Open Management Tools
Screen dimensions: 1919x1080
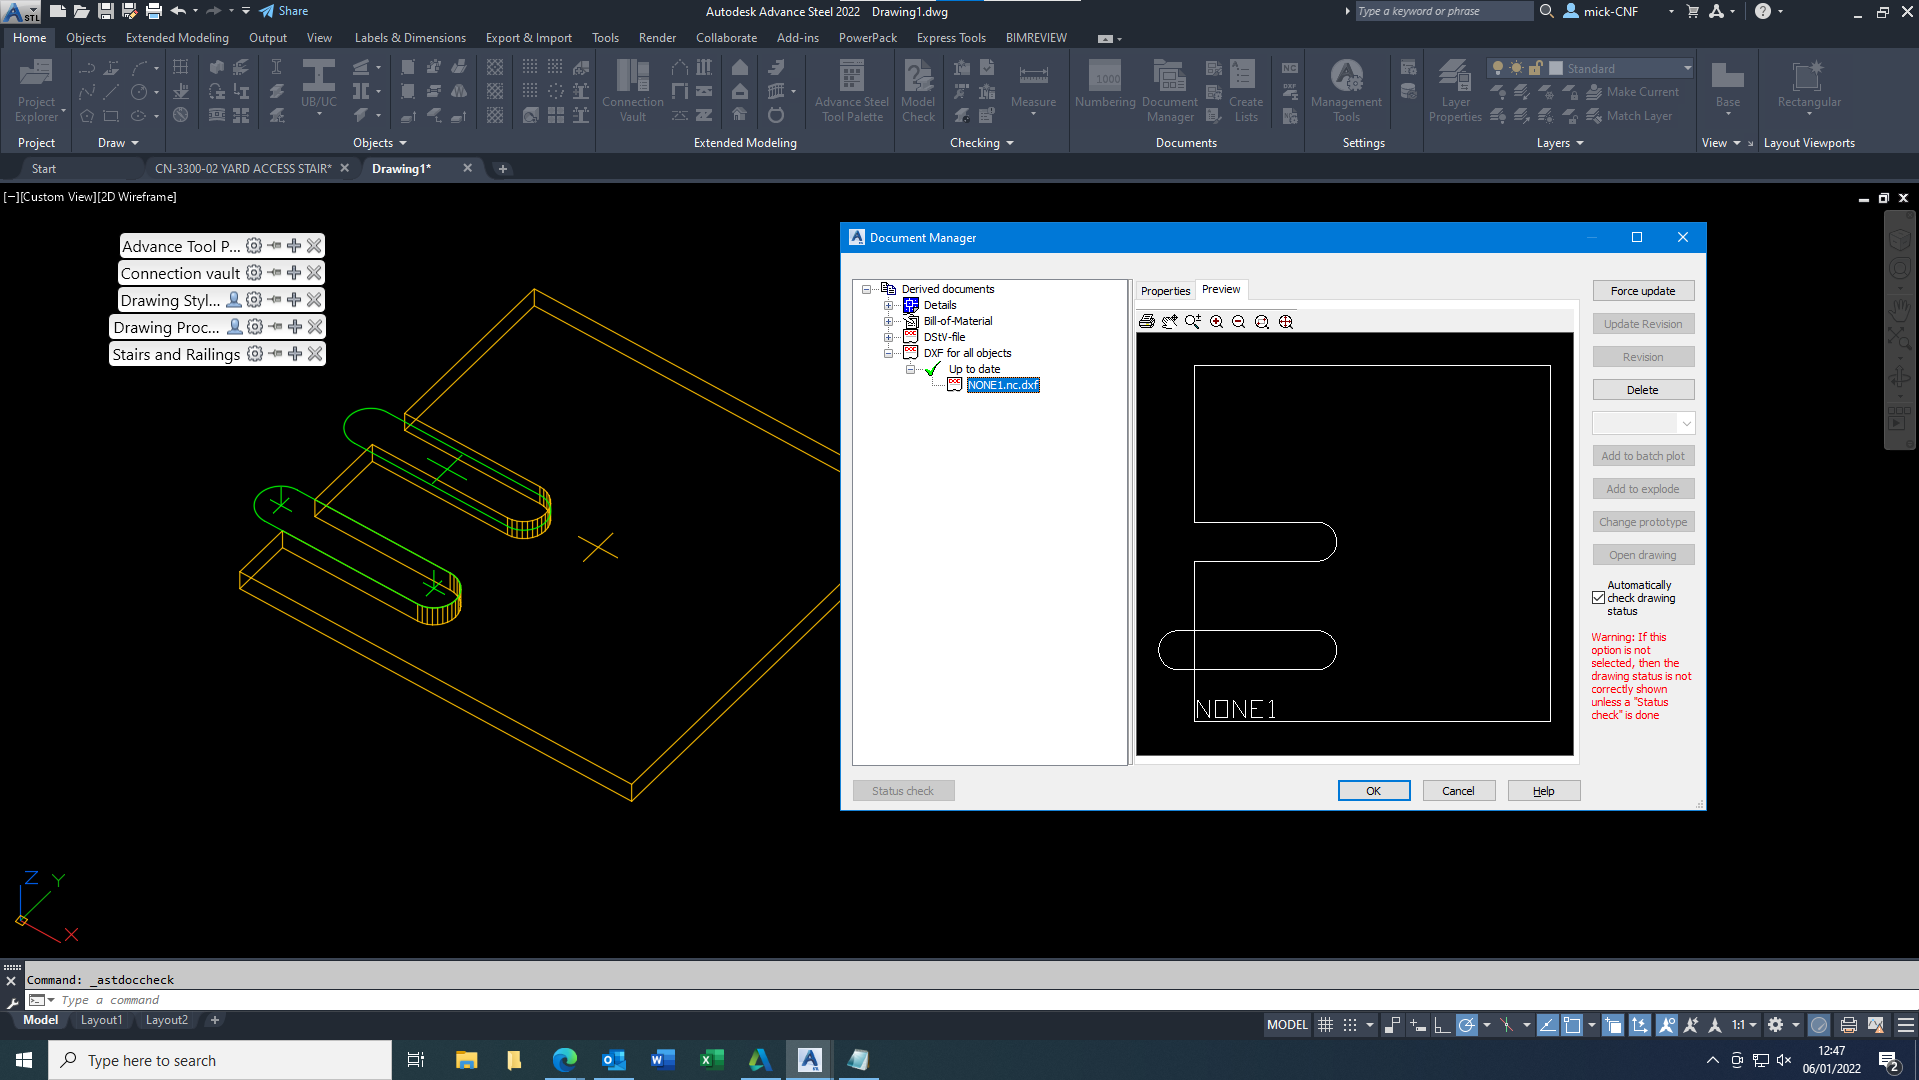click(x=1346, y=89)
